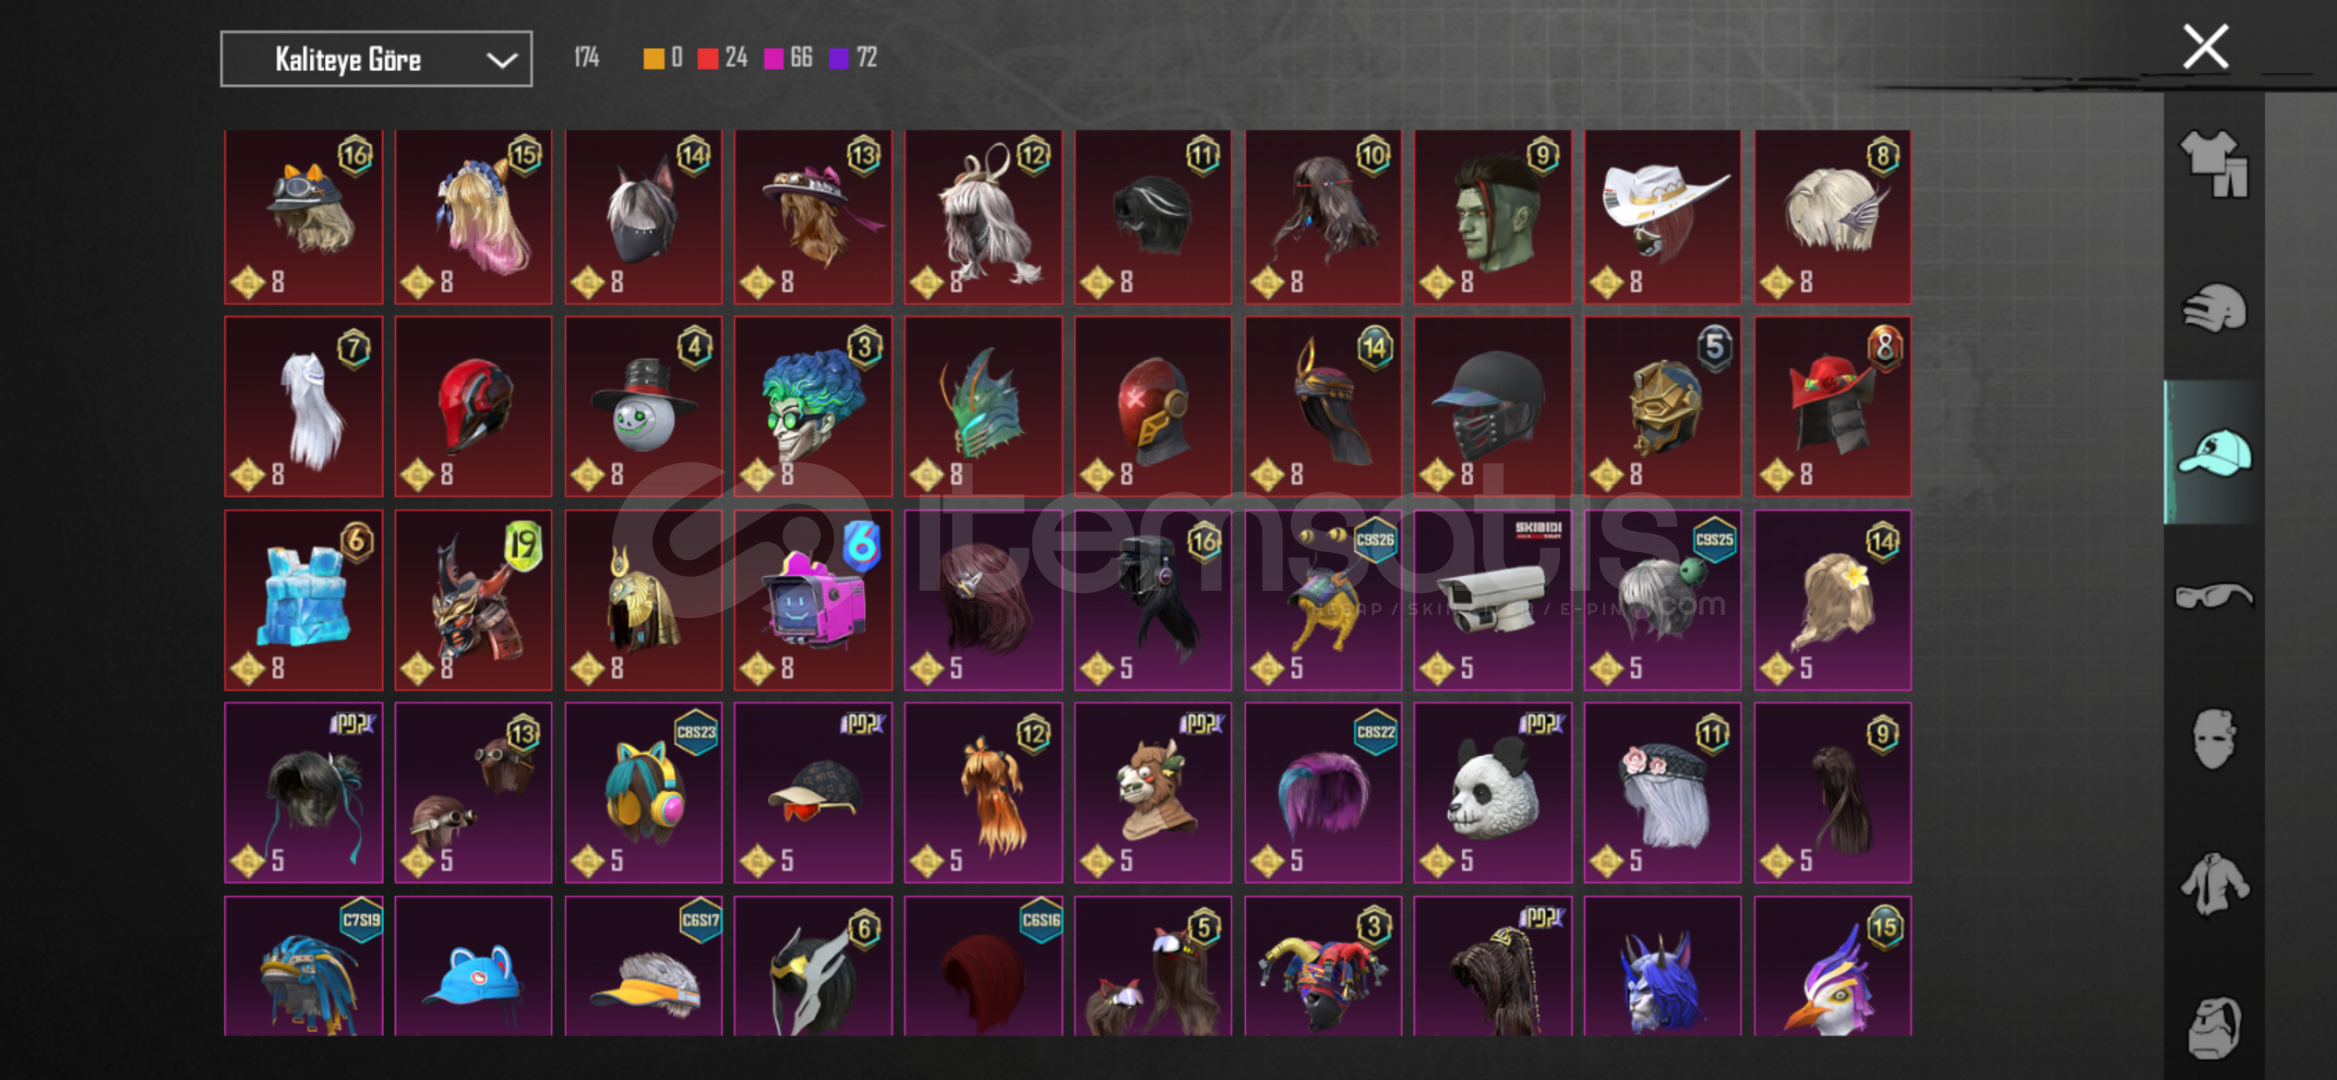Open the Kaliteye Göre sort dropdown

376,59
